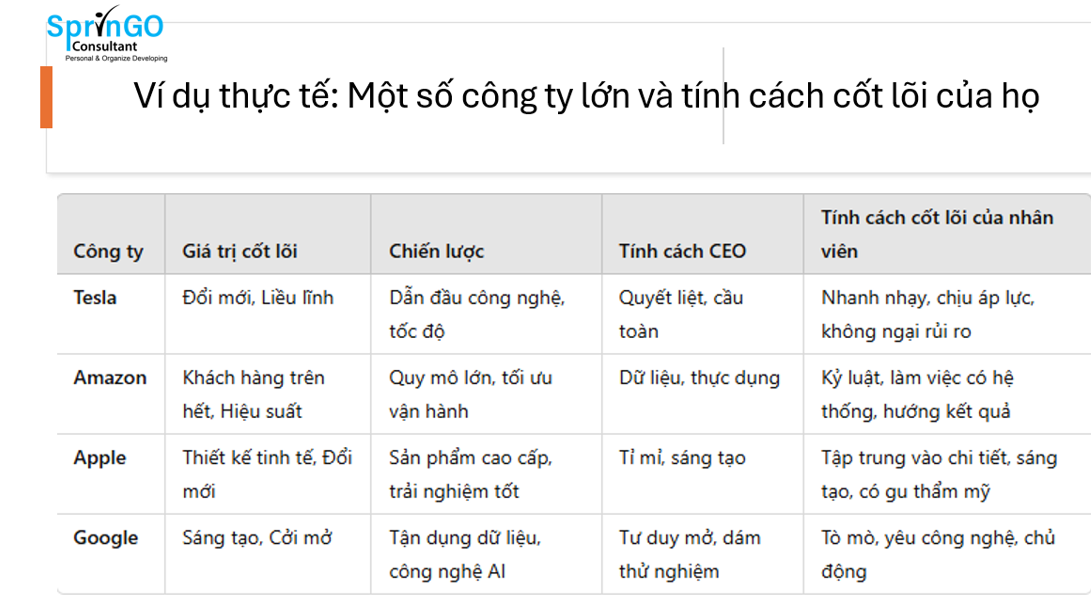Click the "Sản phẩm cao cấp, trải nghiệm tốt" cell
Viewport: 1091px width, 601px height.
click(x=470, y=474)
